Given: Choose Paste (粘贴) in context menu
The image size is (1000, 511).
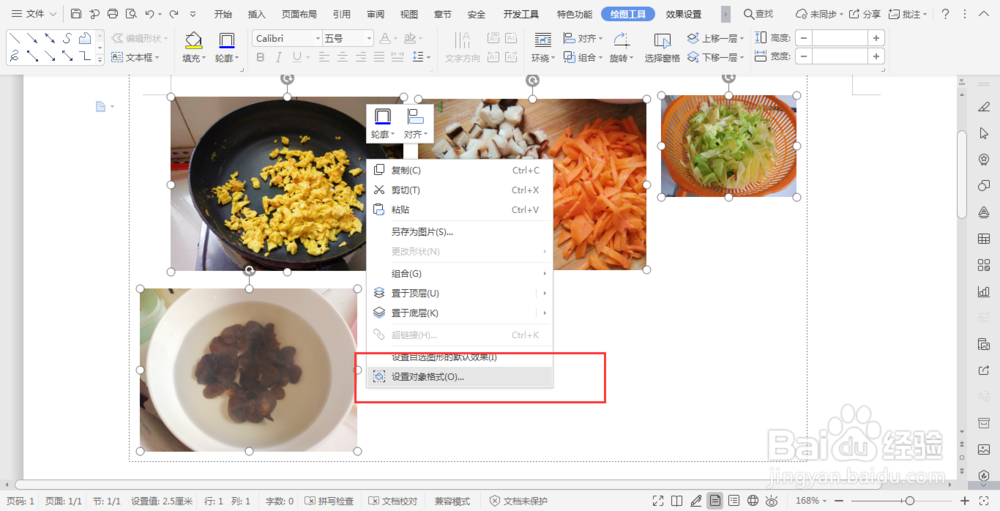Looking at the screenshot, I should pos(459,210).
